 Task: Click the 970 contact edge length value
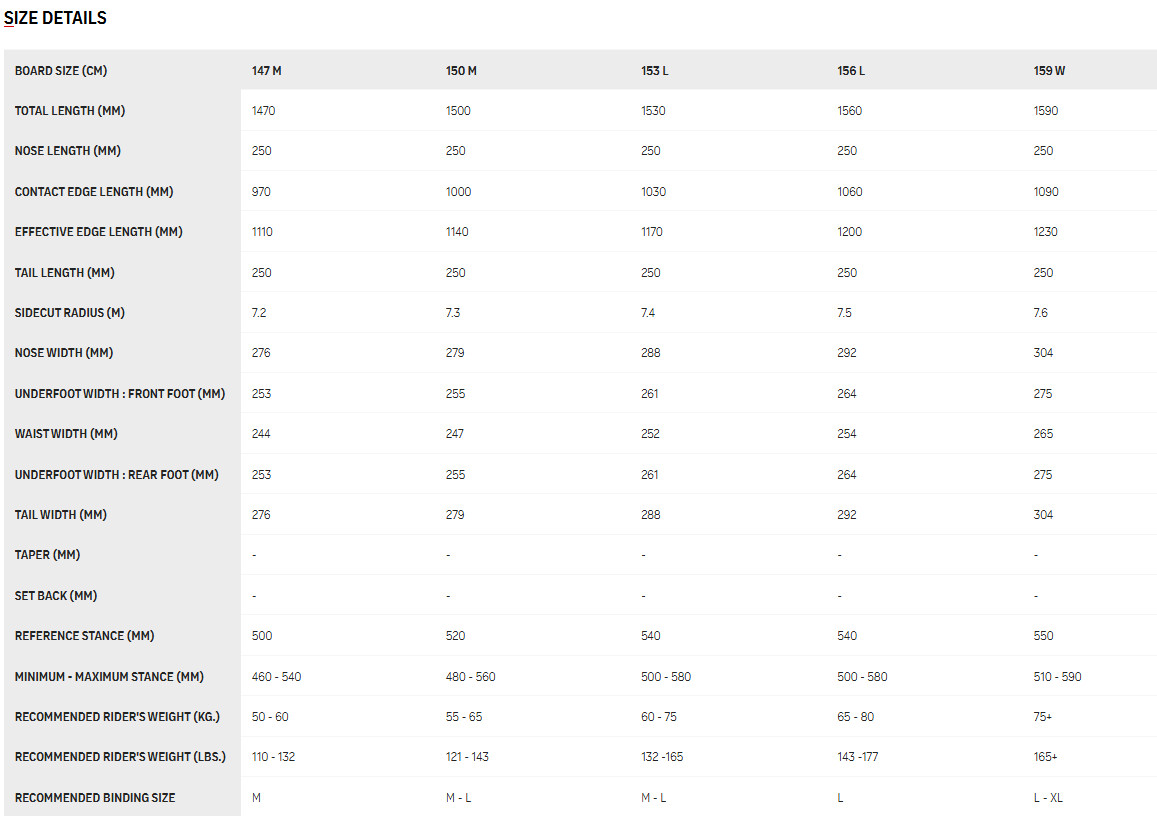pos(262,192)
